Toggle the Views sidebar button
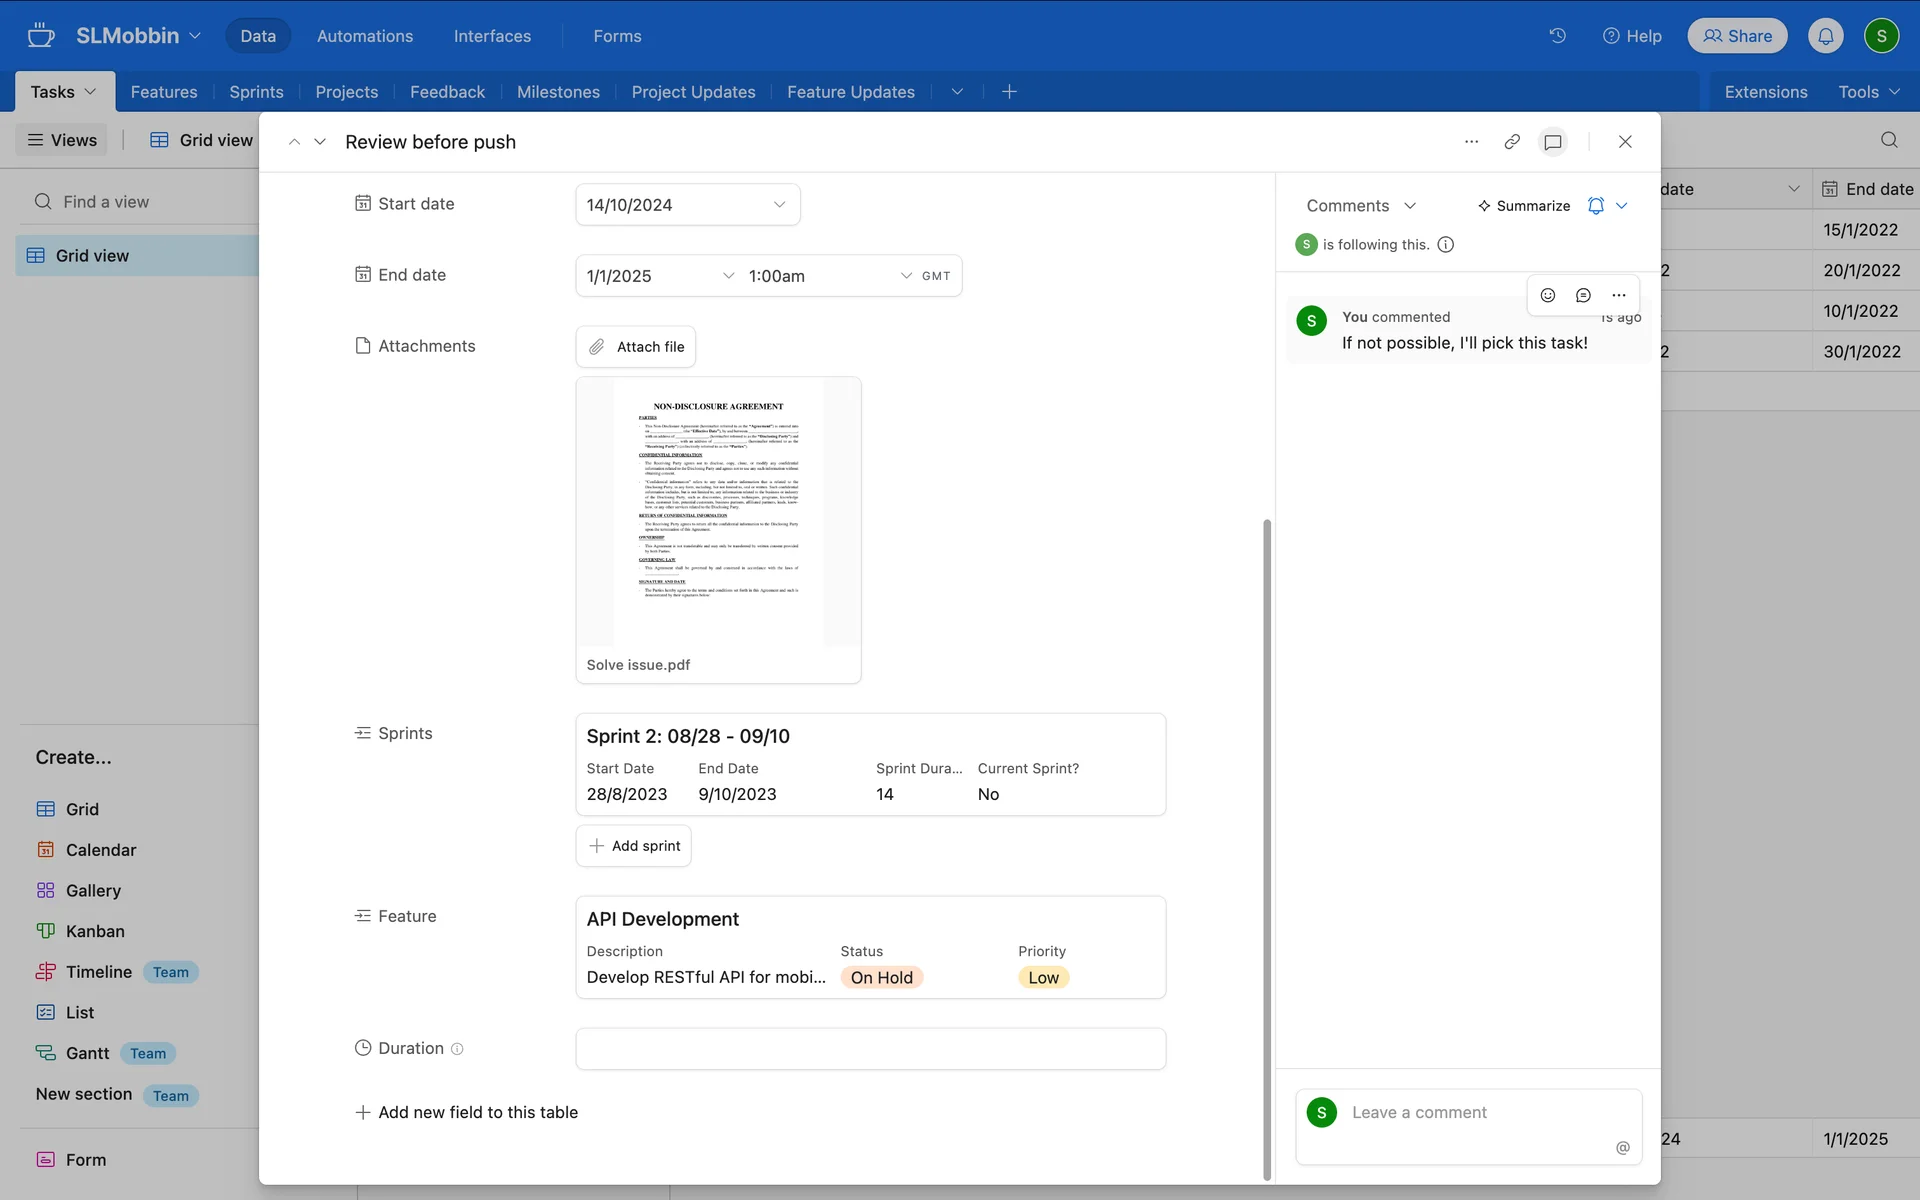The height and width of the screenshot is (1200, 1920). point(62,140)
